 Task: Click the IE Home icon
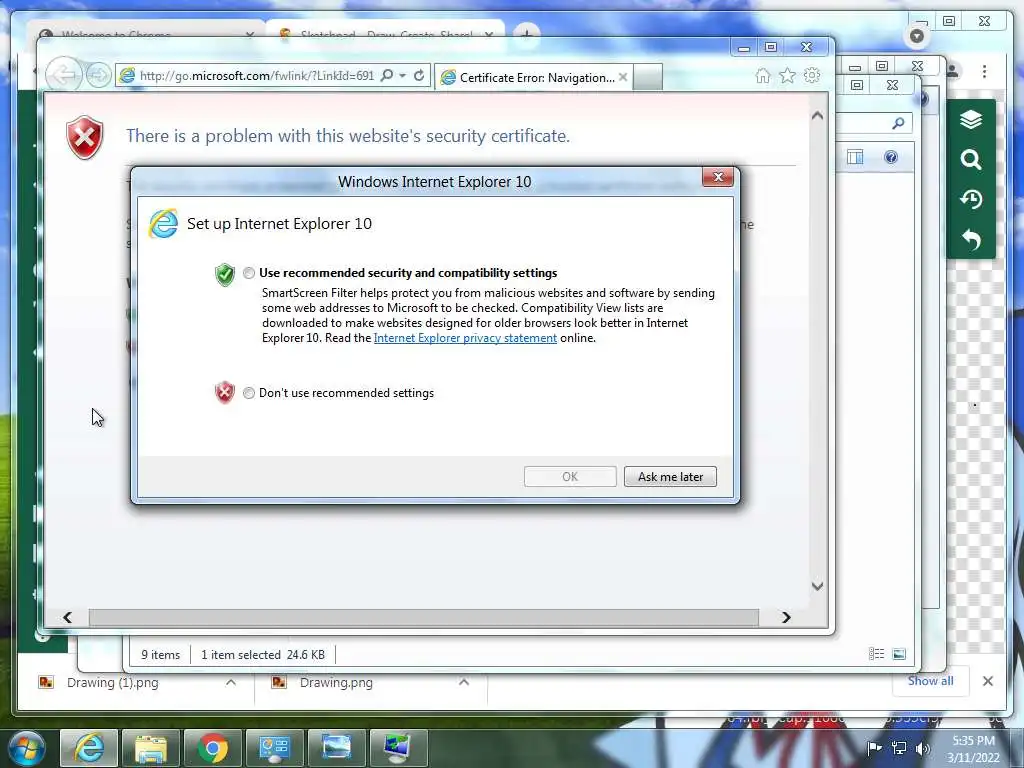pyautogui.click(x=762, y=76)
